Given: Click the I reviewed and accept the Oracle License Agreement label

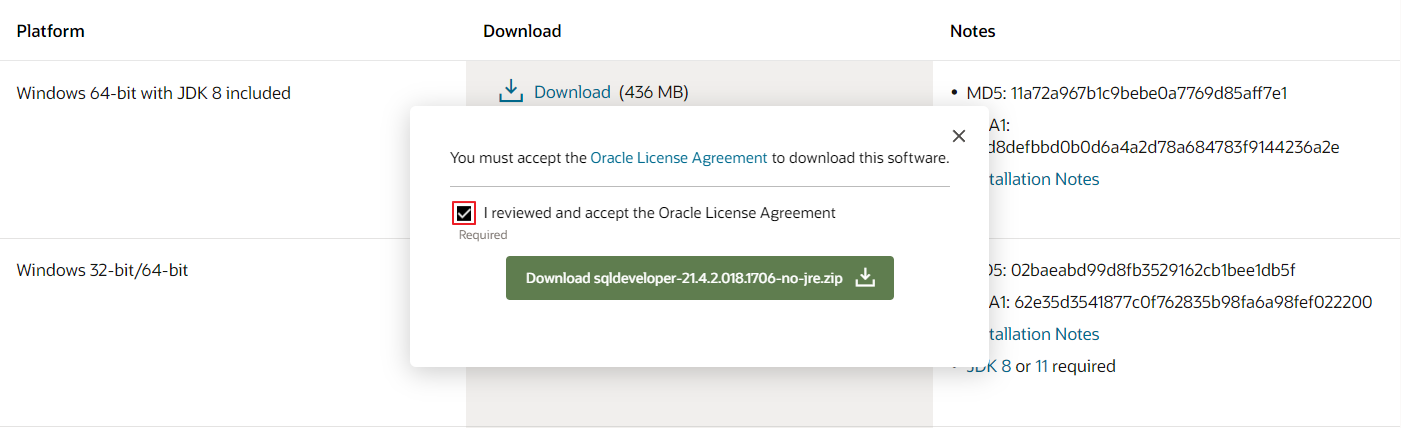Looking at the screenshot, I should (x=660, y=213).
